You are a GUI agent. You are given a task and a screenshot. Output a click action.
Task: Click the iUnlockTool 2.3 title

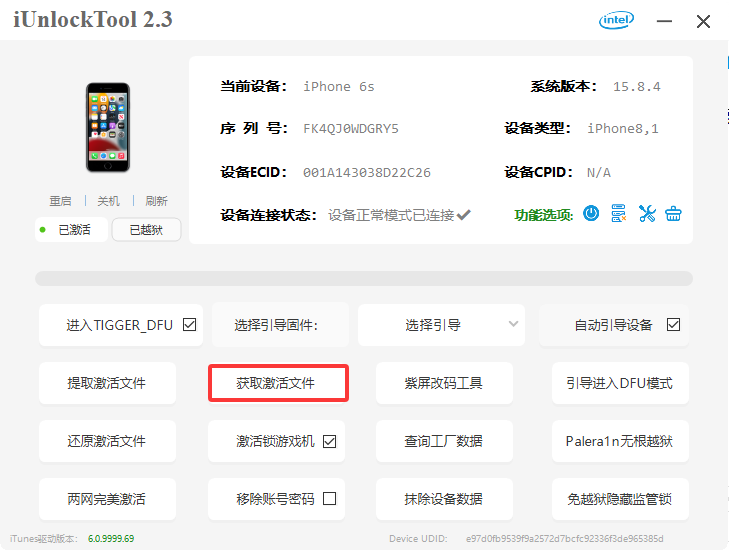coord(93,20)
